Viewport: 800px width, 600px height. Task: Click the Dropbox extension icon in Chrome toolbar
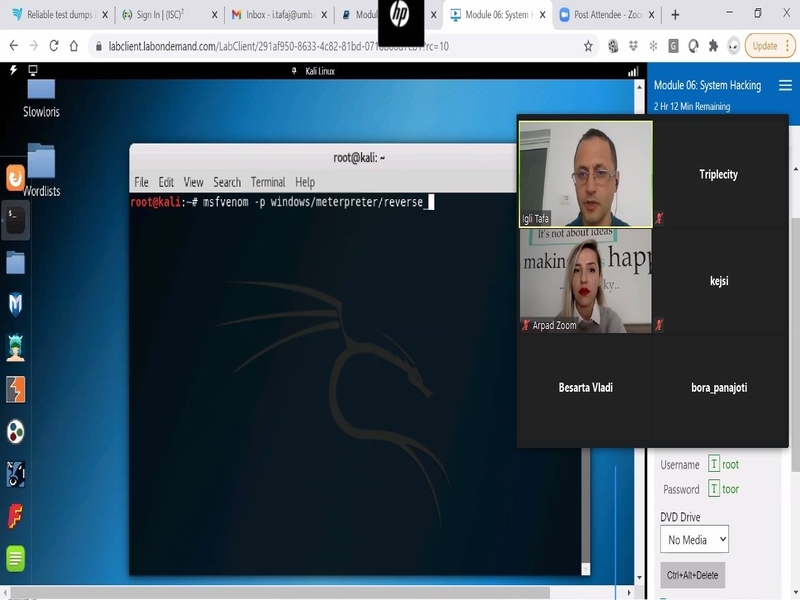[x=633, y=46]
